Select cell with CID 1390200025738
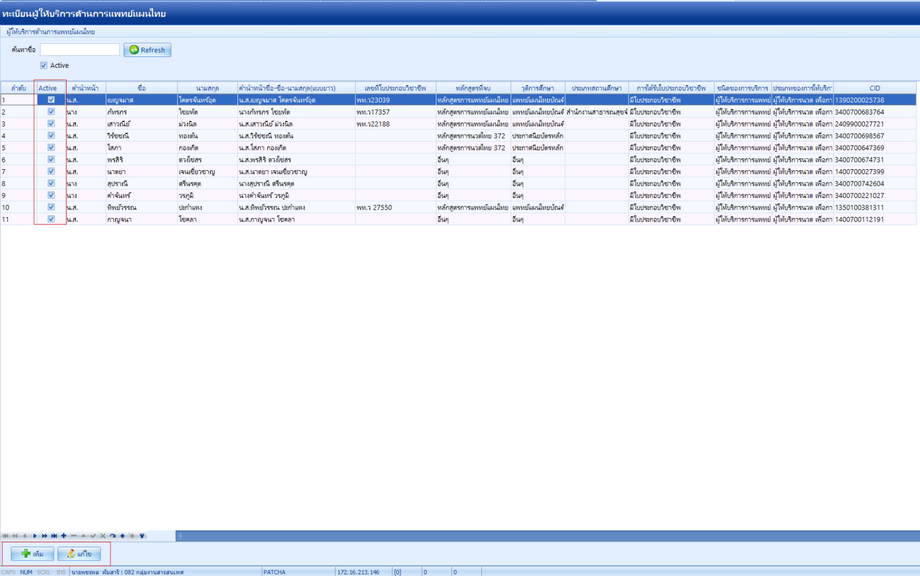 coord(875,100)
